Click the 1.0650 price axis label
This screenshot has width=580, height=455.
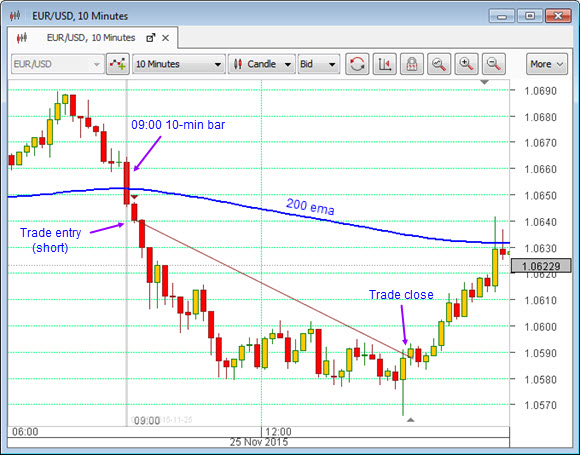[540, 196]
